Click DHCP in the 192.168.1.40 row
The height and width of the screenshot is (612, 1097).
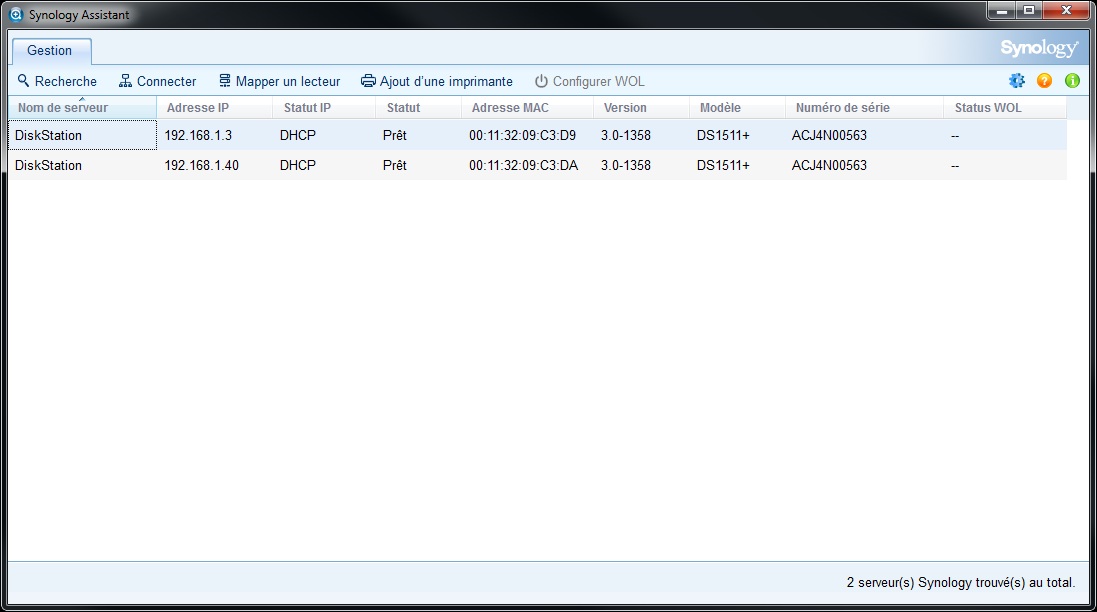tap(298, 165)
